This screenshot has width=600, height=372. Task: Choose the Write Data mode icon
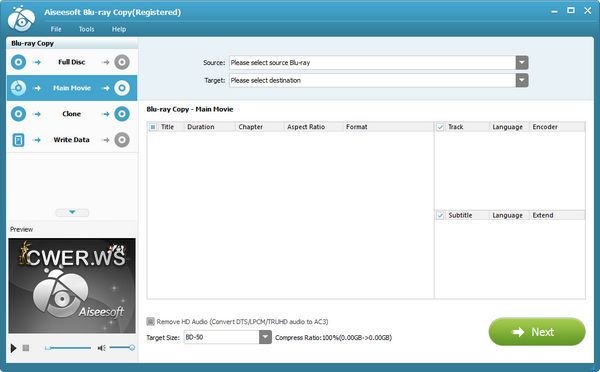pyautogui.click(x=18, y=140)
